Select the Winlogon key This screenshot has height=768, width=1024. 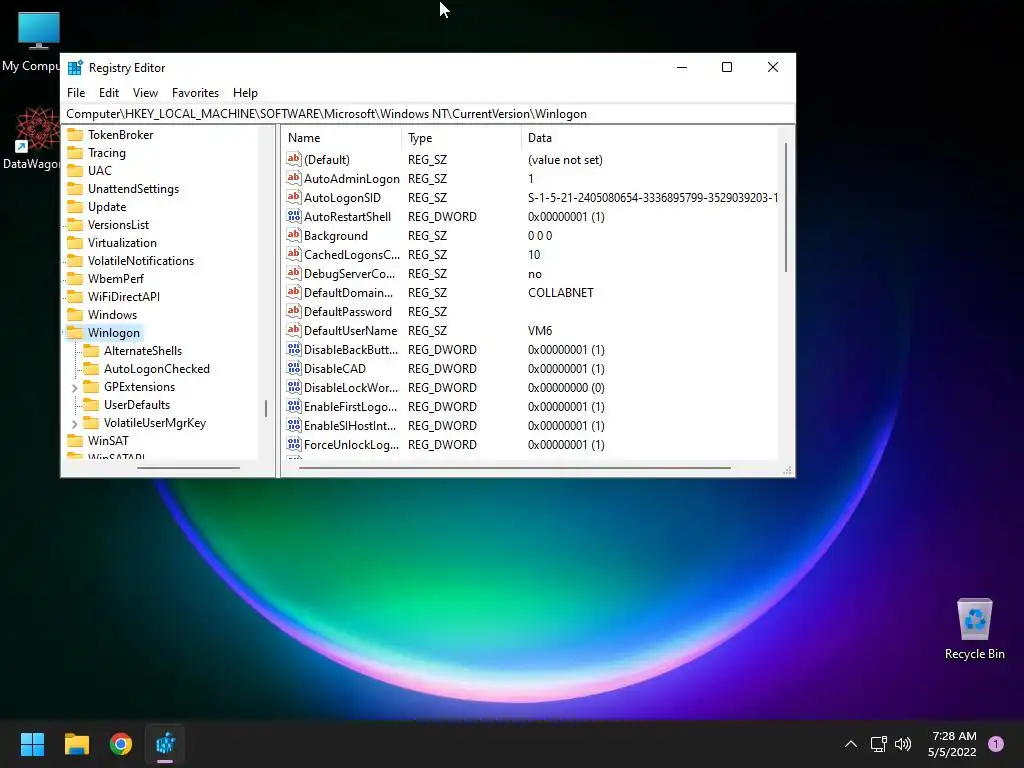pos(114,332)
